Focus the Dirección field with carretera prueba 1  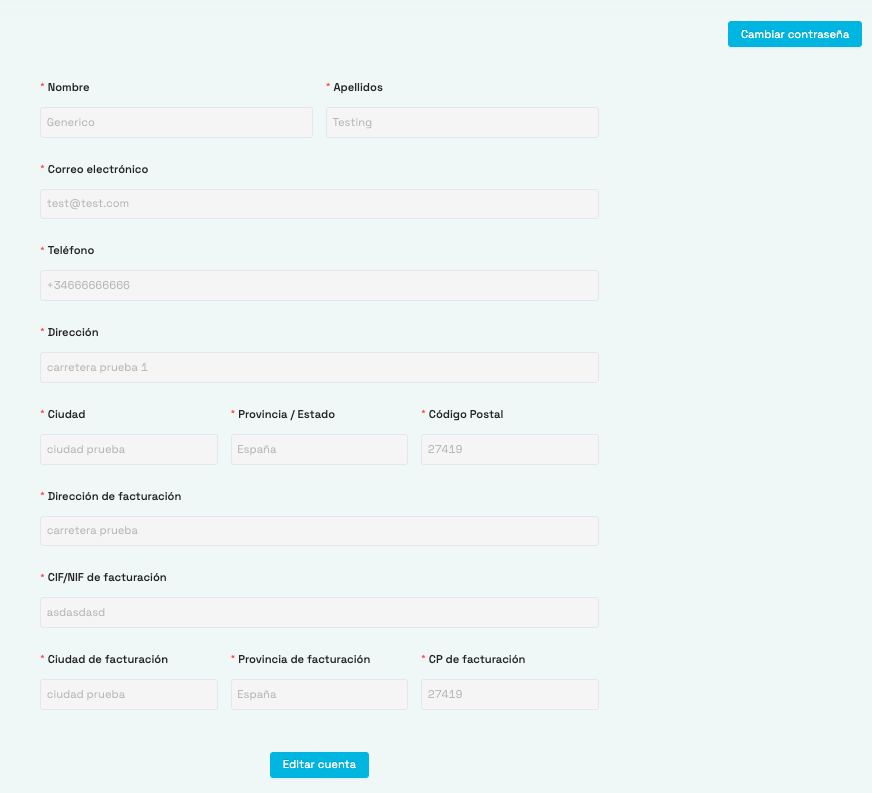point(319,367)
